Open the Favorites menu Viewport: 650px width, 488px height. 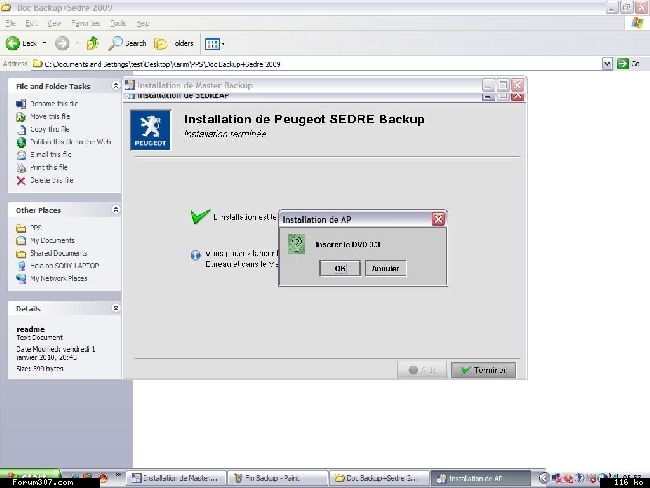click(x=85, y=23)
